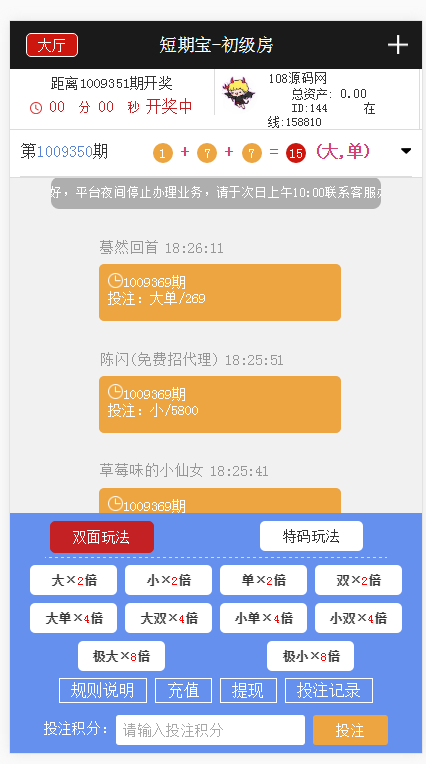Screen dimensions: 426x764
Task: Select the 极大×8倍 bet option
Action: [121, 656]
